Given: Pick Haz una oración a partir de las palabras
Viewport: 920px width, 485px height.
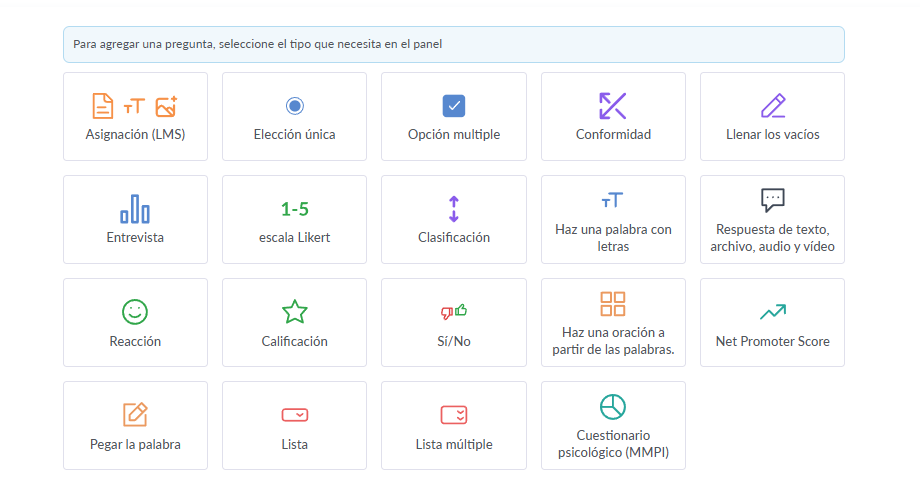Looking at the screenshot, I should coord(613,322).
